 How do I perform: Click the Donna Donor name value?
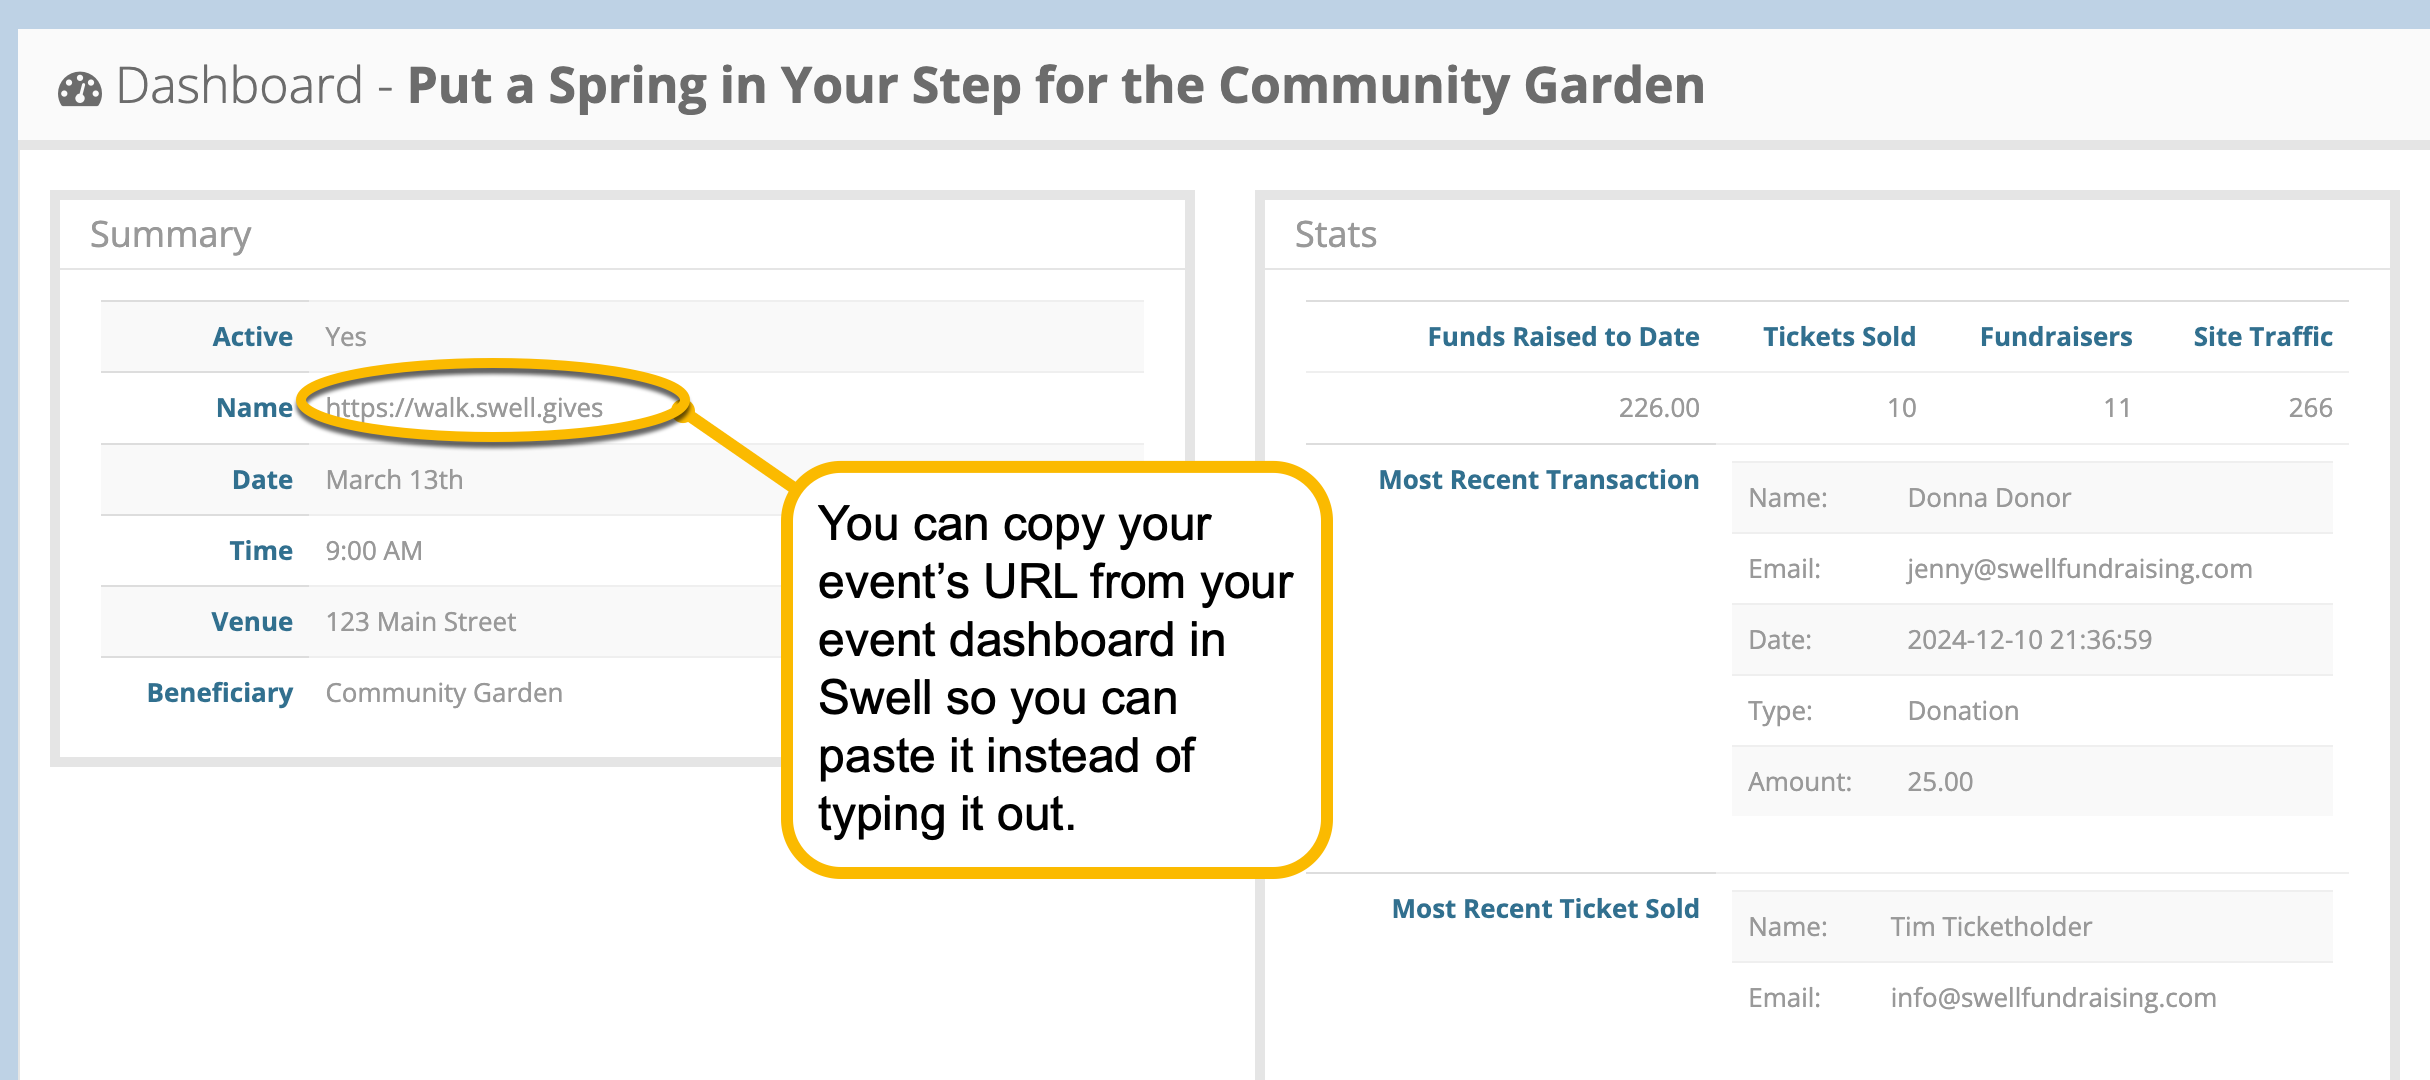pyautogui.click(x=1988, y=498)
